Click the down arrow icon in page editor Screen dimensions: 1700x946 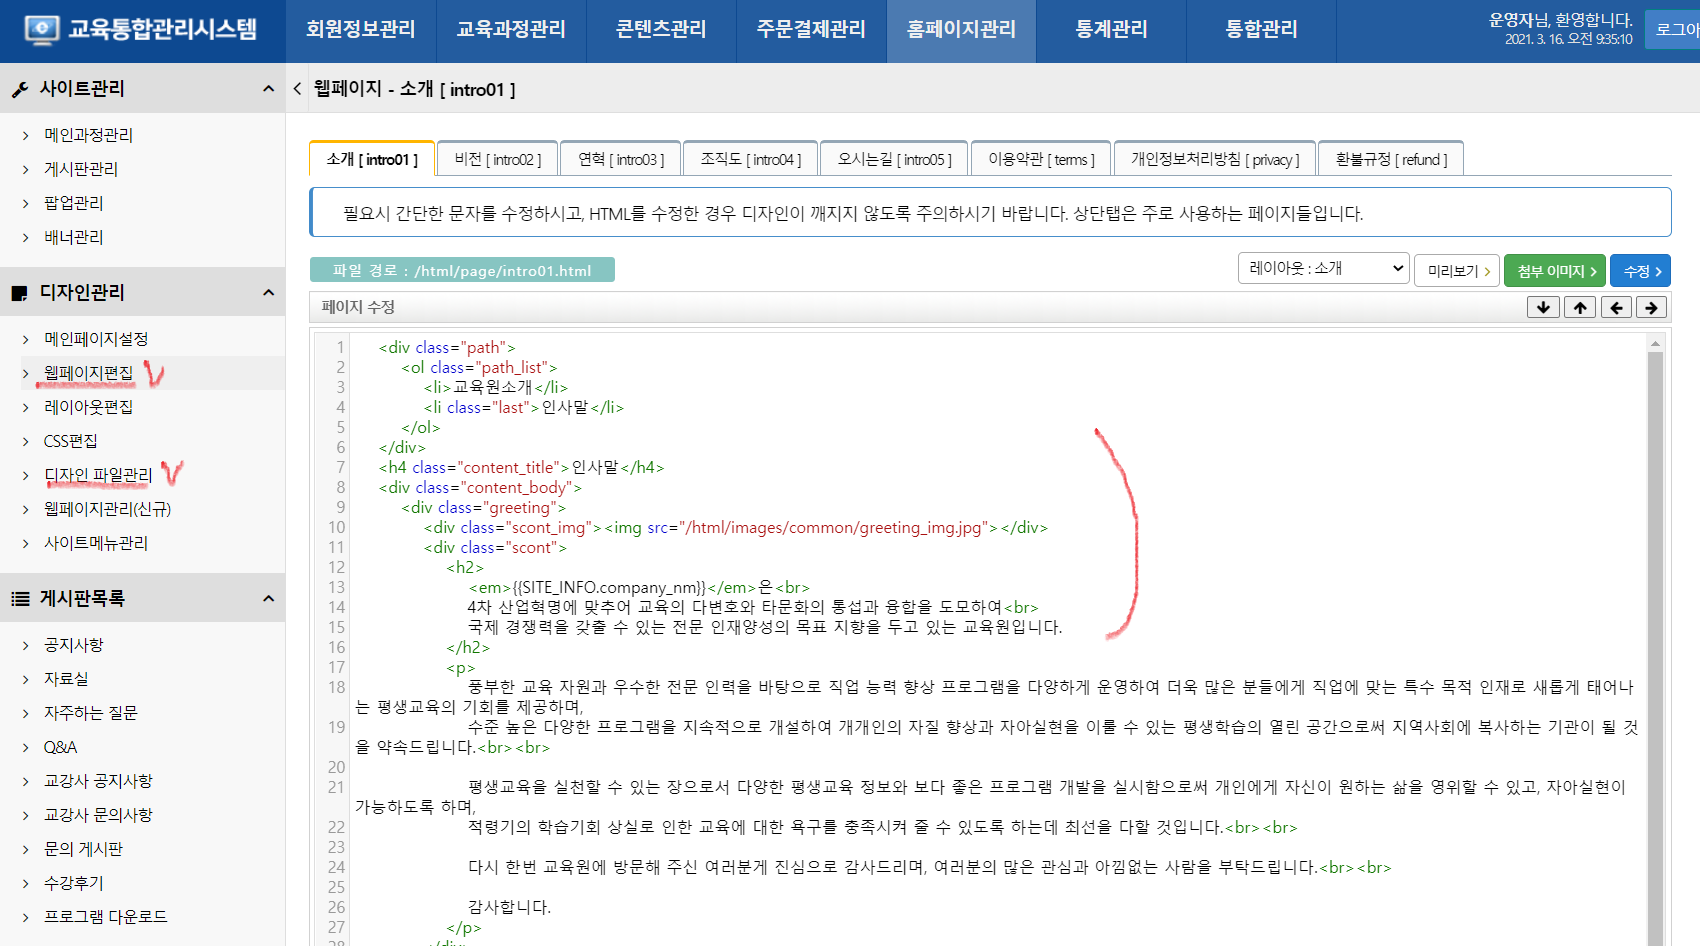tap(1543, 307)
